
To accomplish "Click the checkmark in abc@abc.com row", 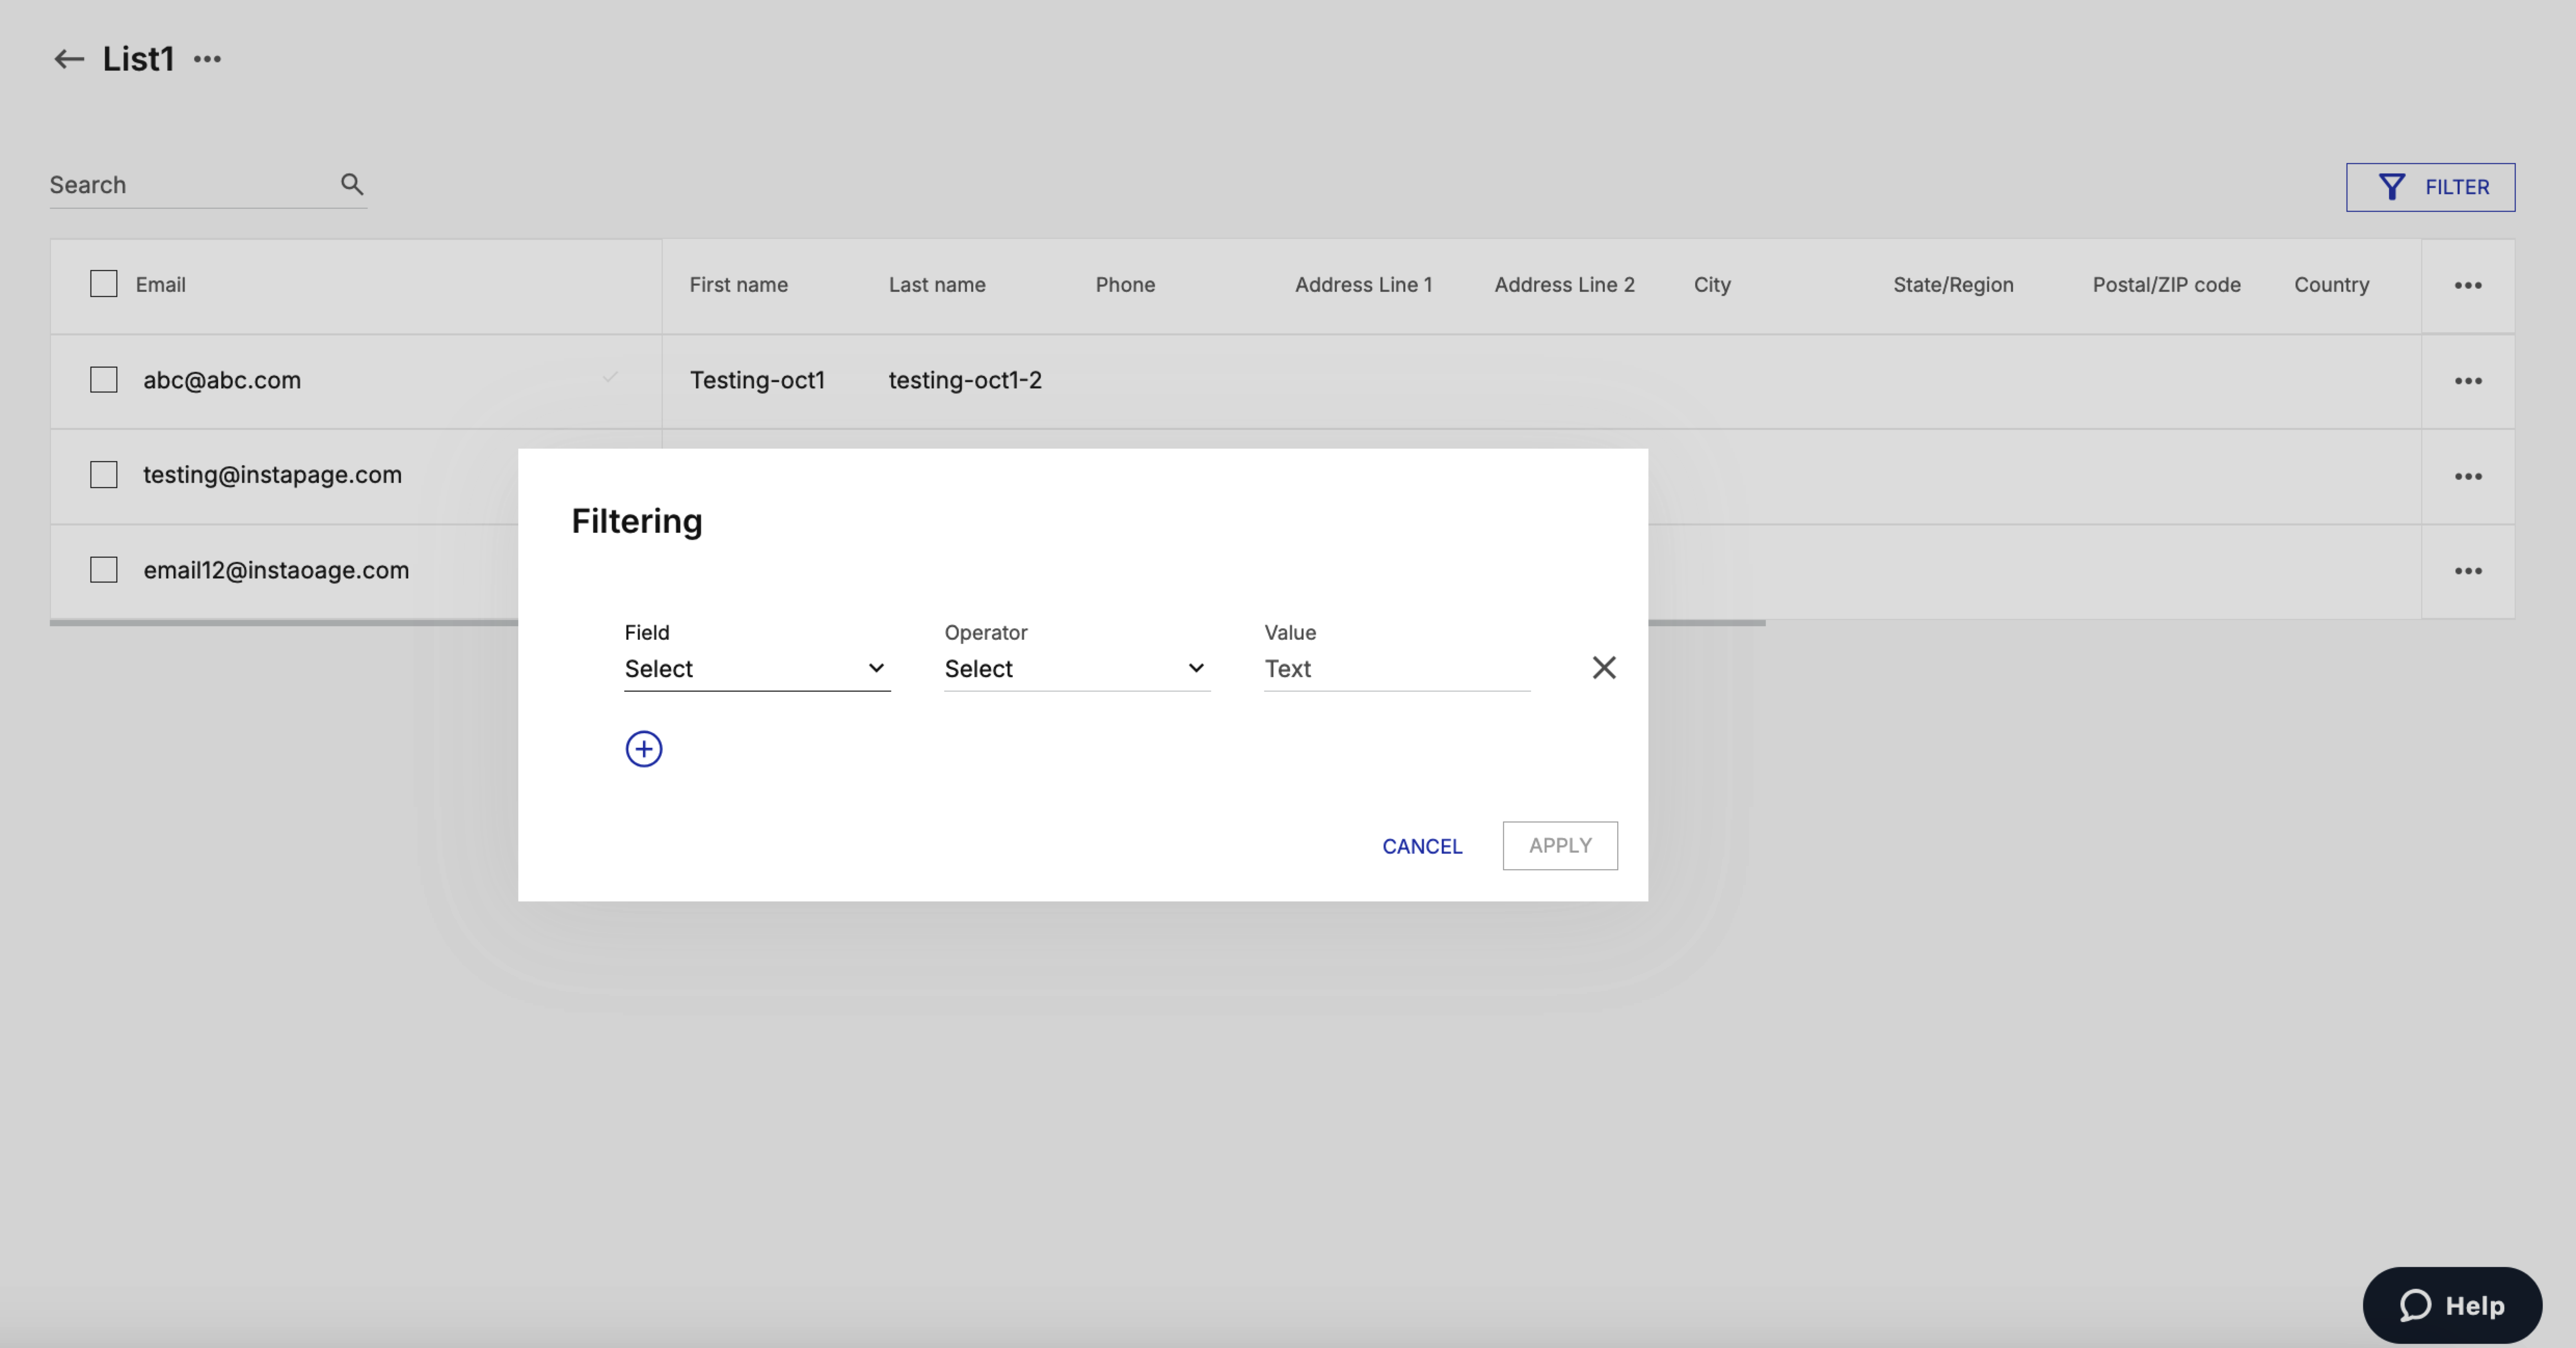I will tap(610, 377).
